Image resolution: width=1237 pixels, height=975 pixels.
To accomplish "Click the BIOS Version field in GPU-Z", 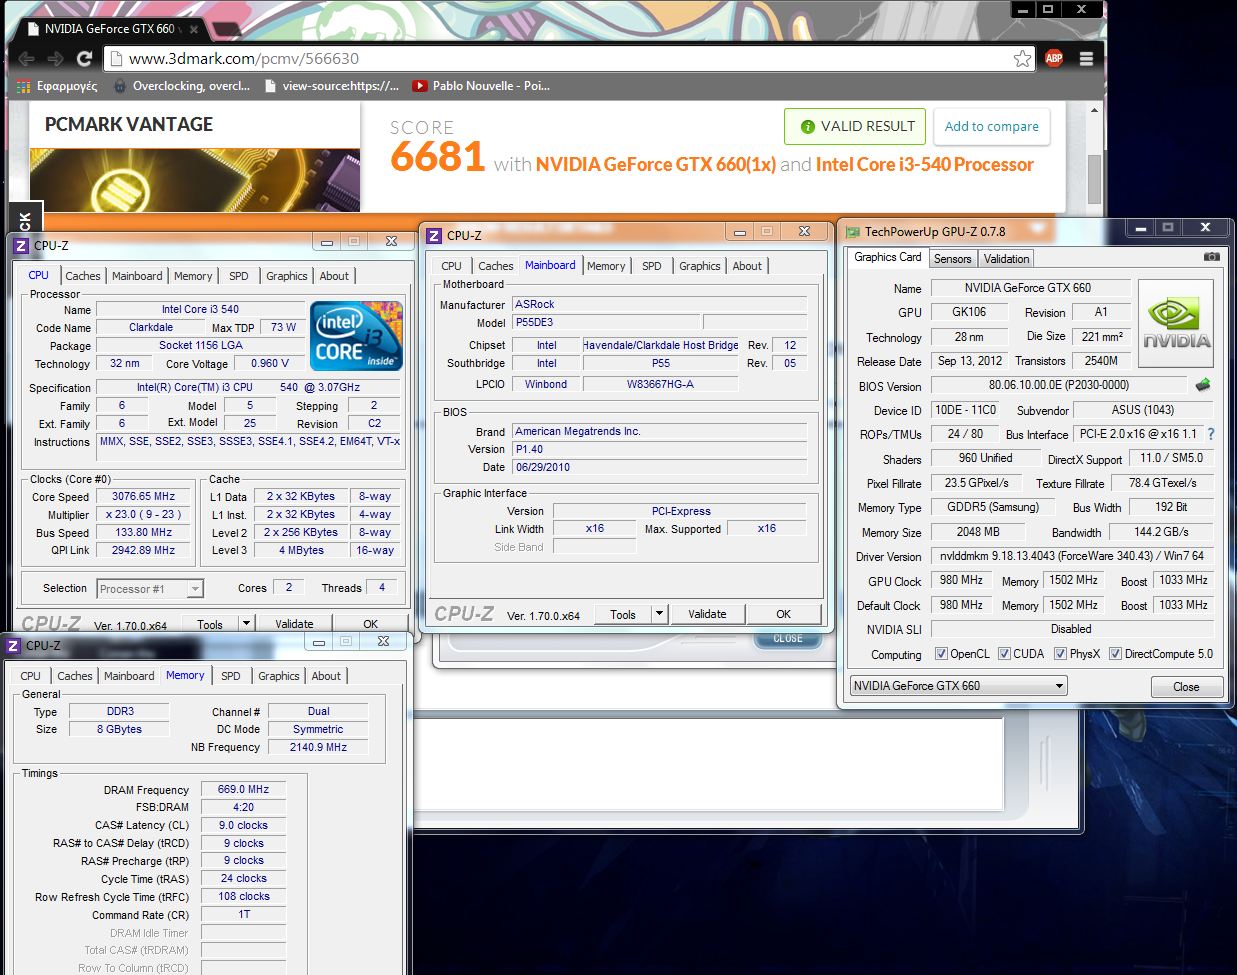I will [x=1060, y=385].
